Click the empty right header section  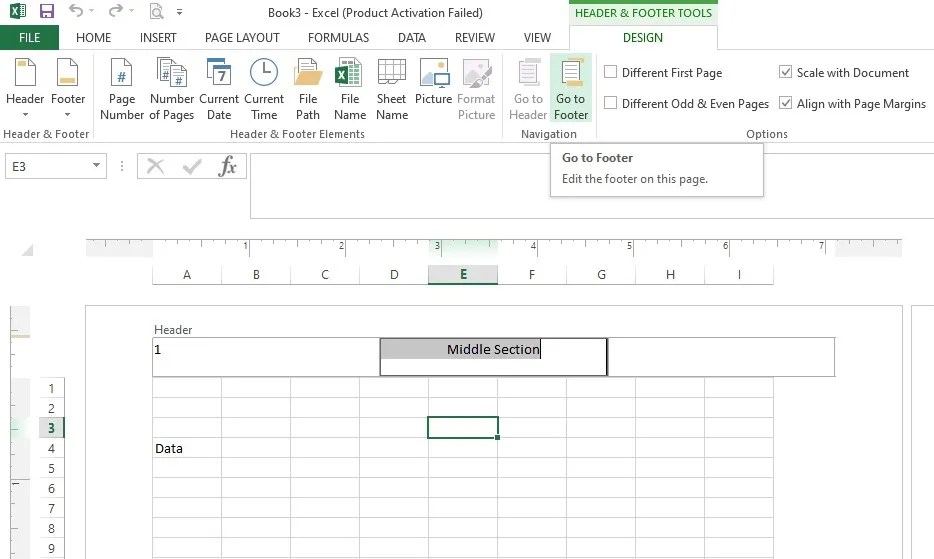[x=721, y=357]
